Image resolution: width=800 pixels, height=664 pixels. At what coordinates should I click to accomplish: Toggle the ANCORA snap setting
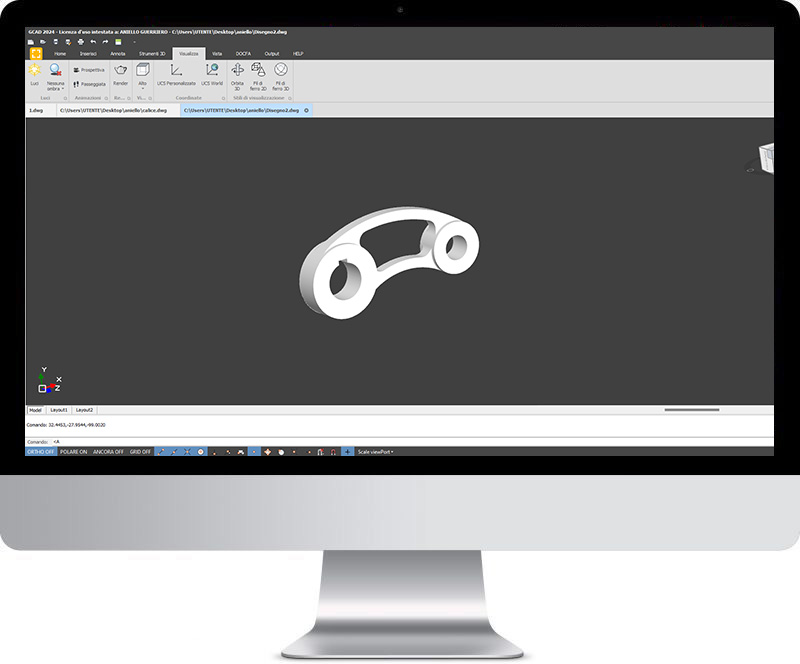(x=106, y=453)
